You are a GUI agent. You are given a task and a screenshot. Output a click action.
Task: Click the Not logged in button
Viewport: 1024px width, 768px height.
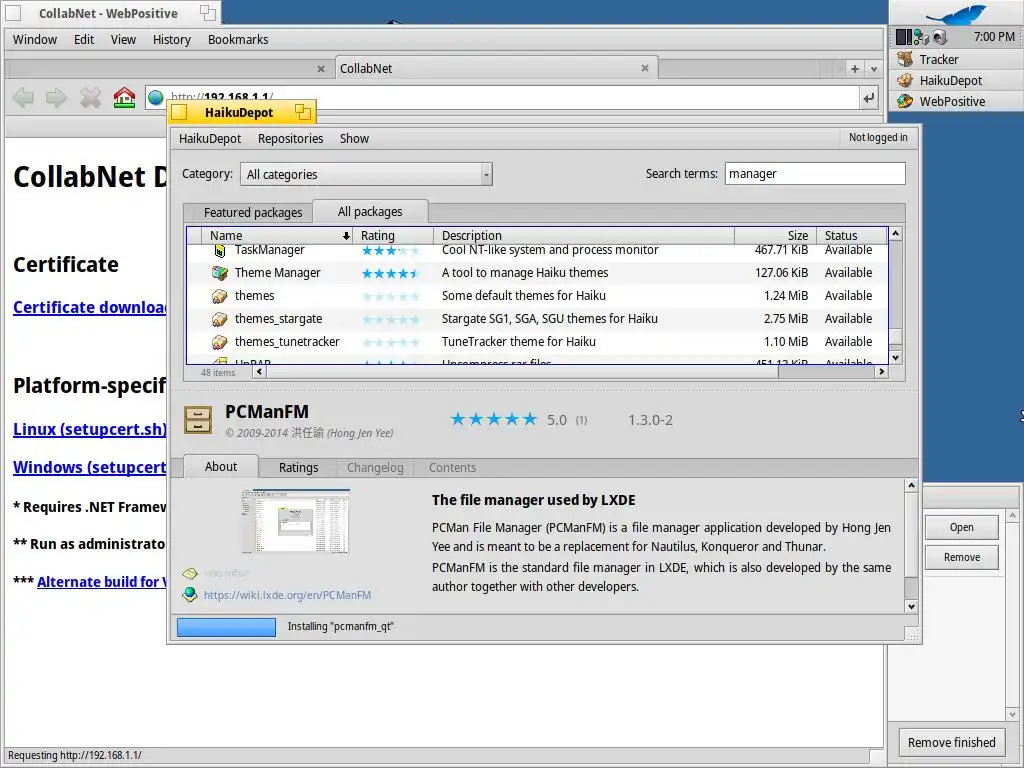tap(878, 137)
